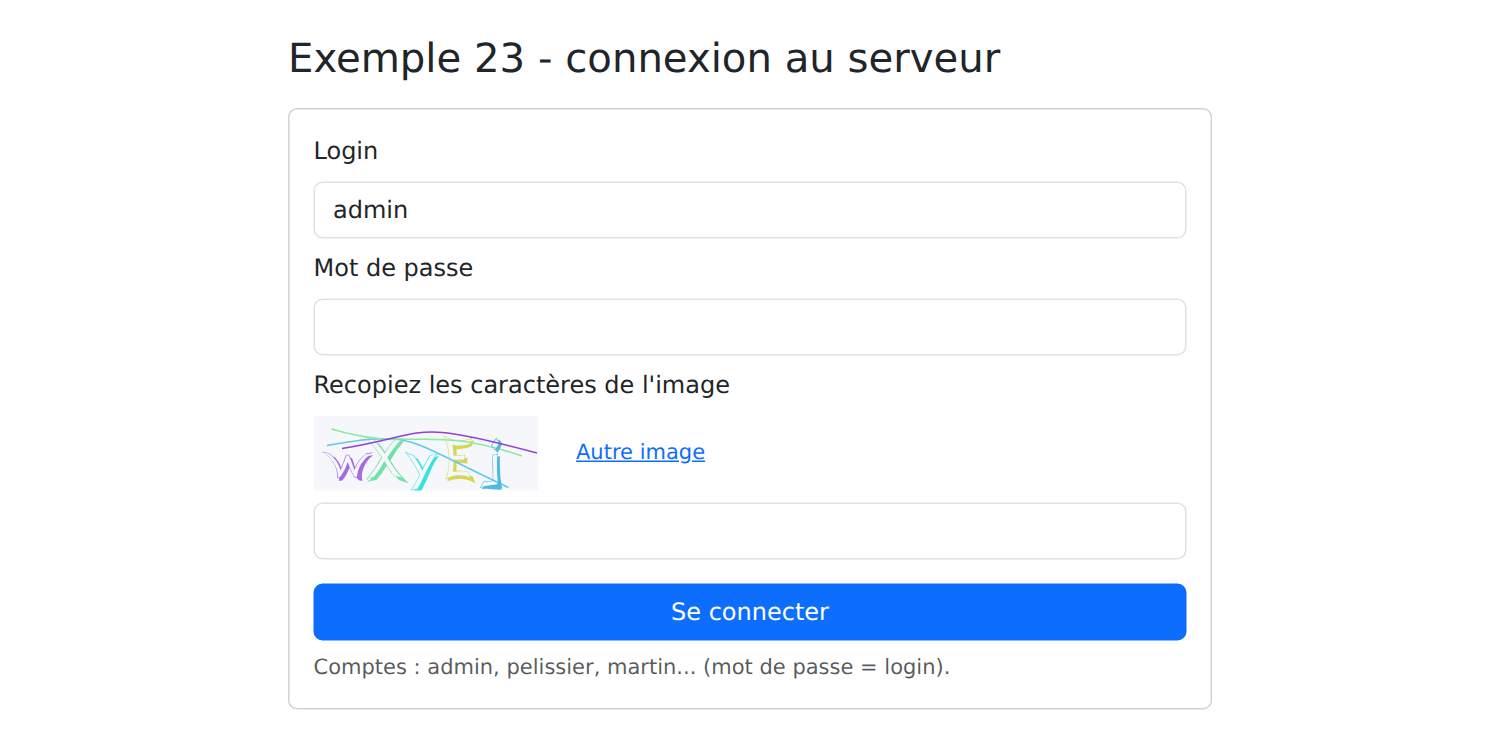This screenshot has height=750, width=1500.
Task: Click the yellow letter E in captcha
Action: pos(460,462)
